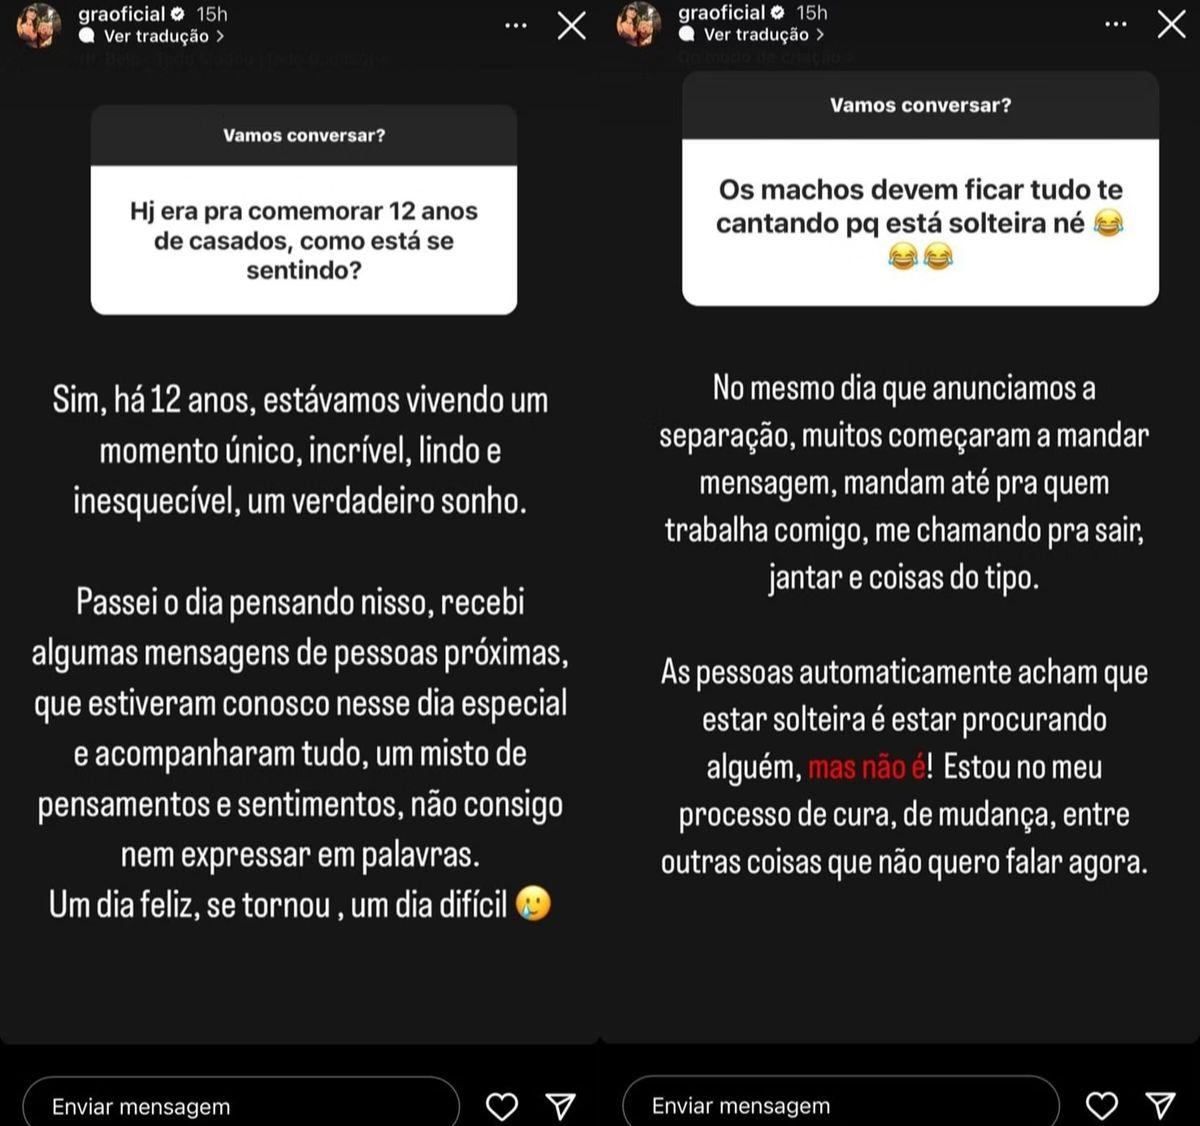Open the three-dot menu on the right story
The image size is (1200, 1126).
point(1116,24)
